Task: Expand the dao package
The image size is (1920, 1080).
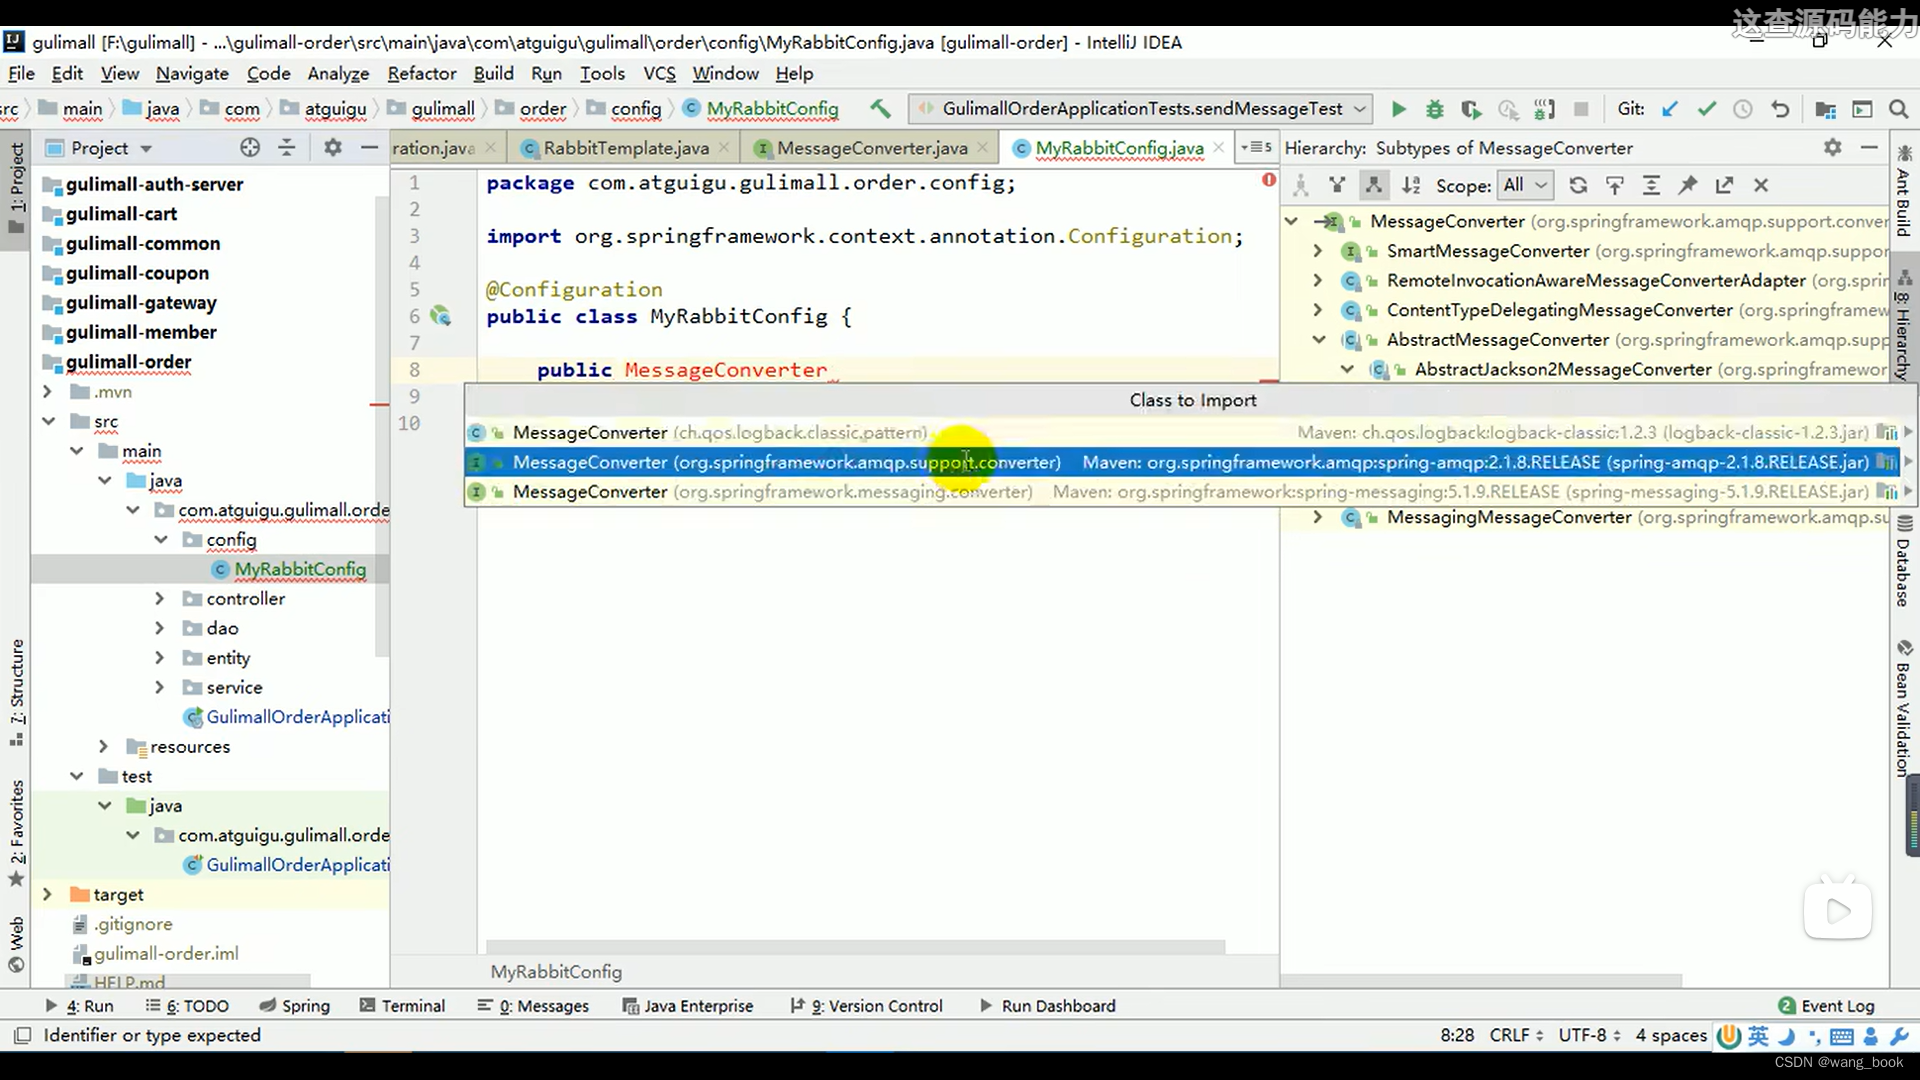Action: pos(159,628)
